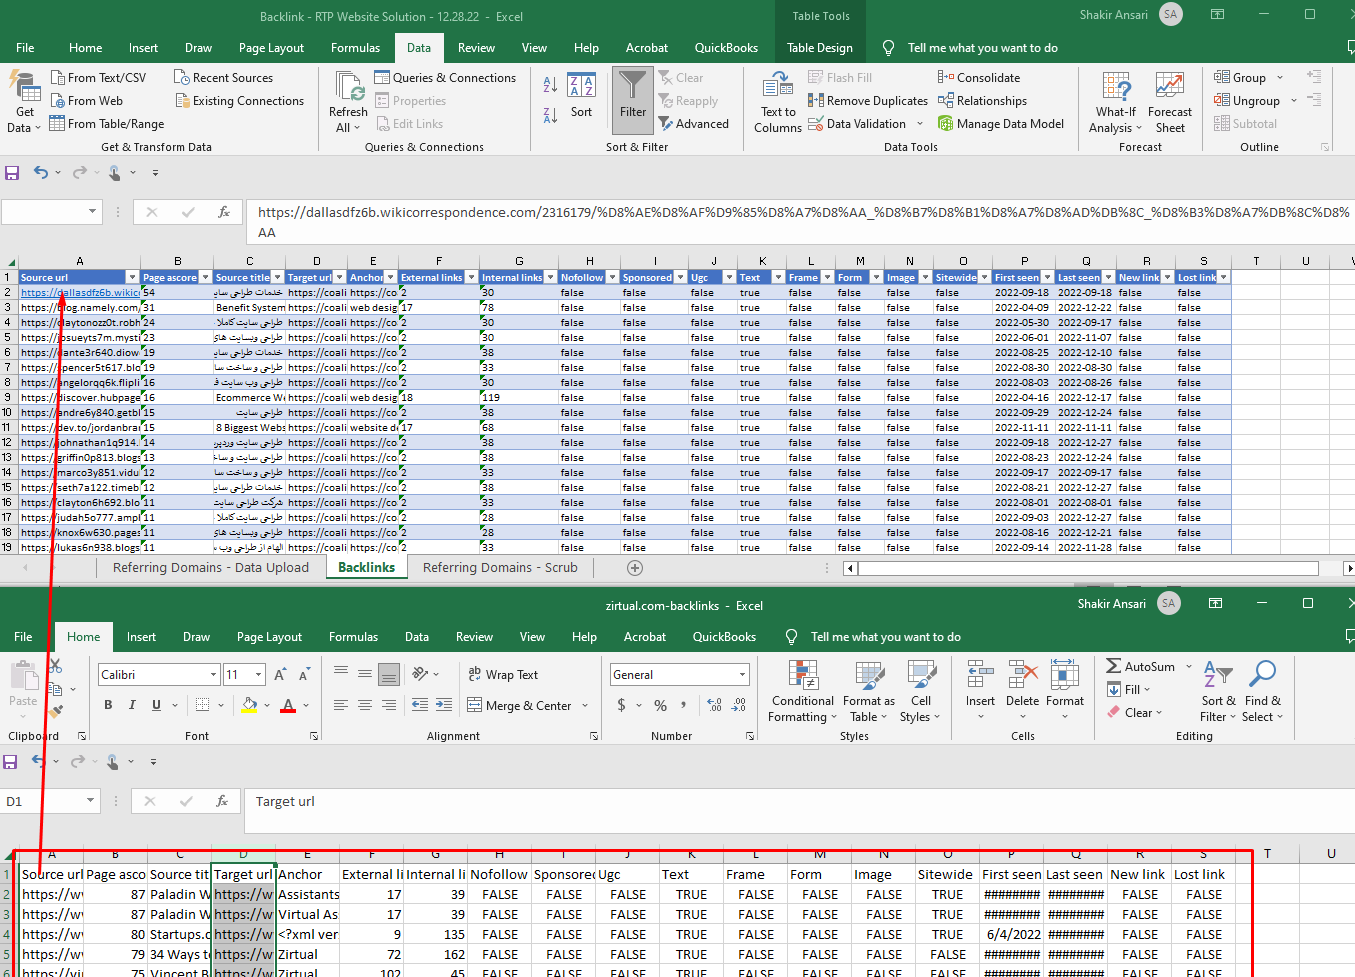Image resolution: width=1355 pixels, height=977 pixels.
Task: Open the Sort dialog
Action: tap(581, 96)
